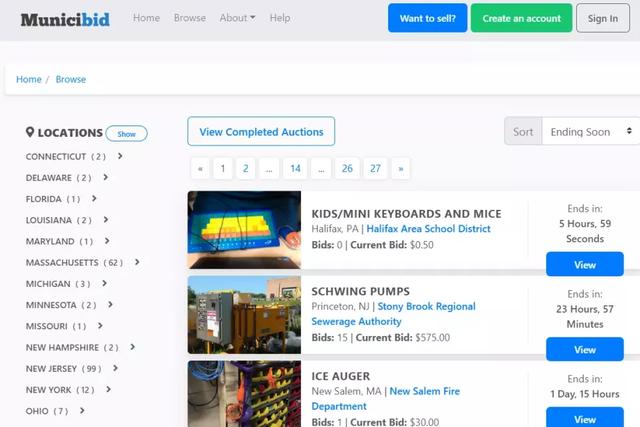Go to next page arrow in pagination
640x427 pixels.
click(x=401, y=168)
